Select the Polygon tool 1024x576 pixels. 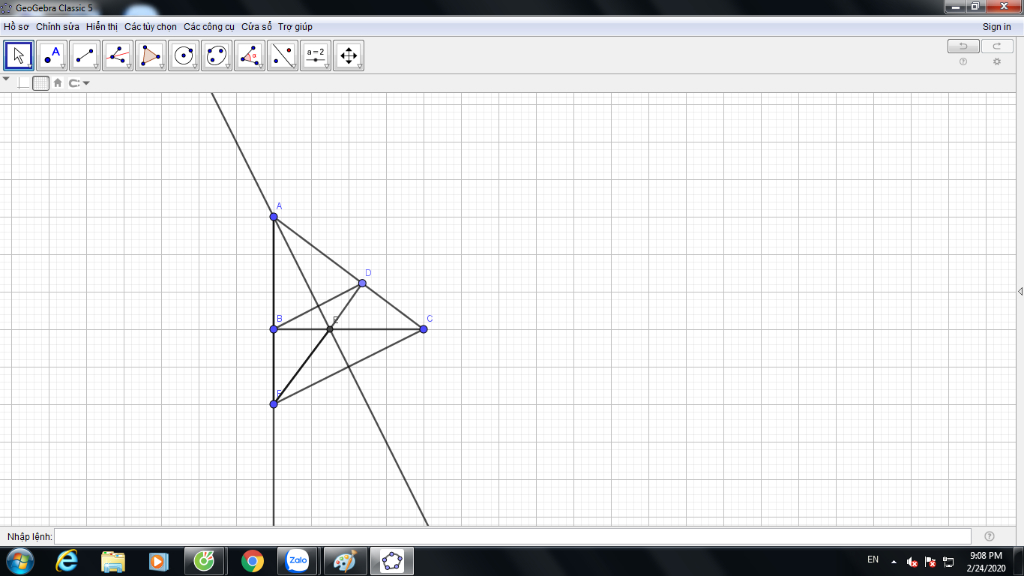coord(151,56)
